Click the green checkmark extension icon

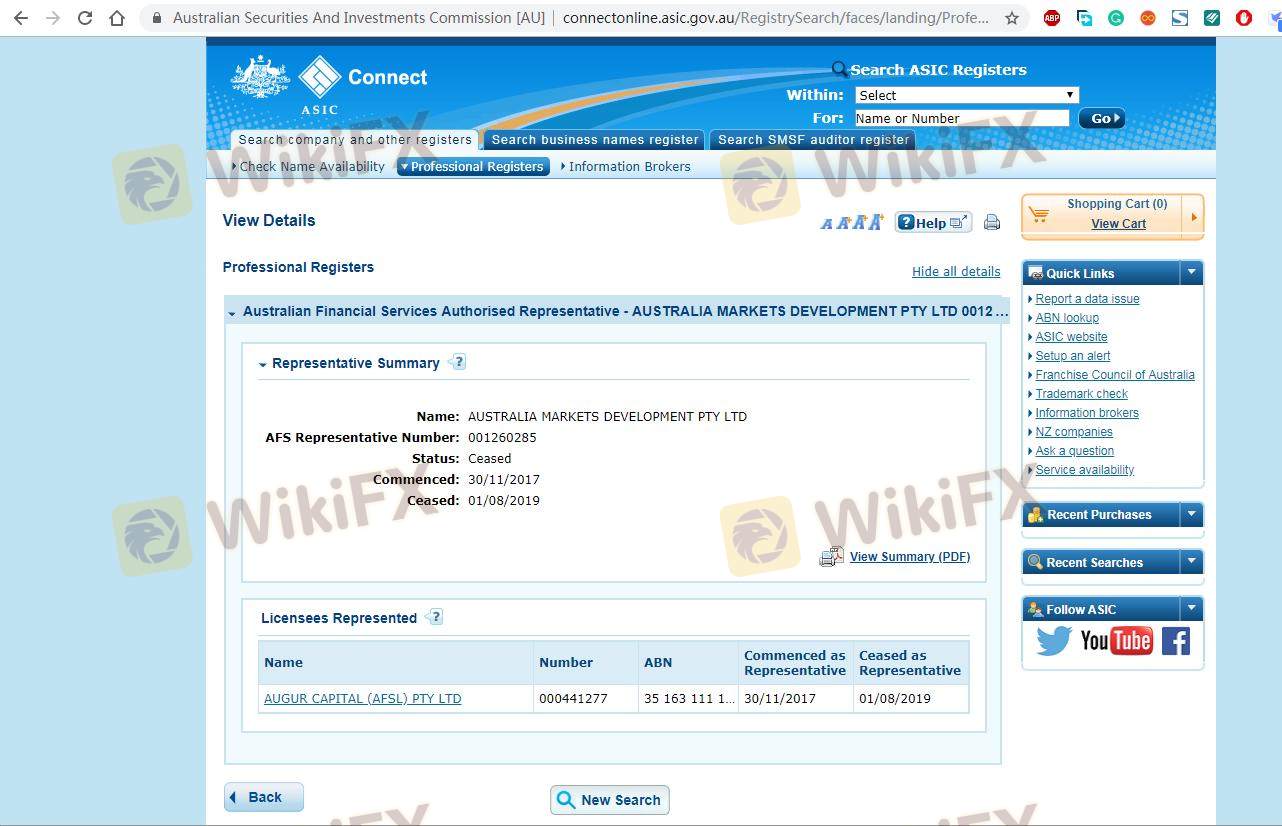pyautogui.click(x=1212, y=18)
